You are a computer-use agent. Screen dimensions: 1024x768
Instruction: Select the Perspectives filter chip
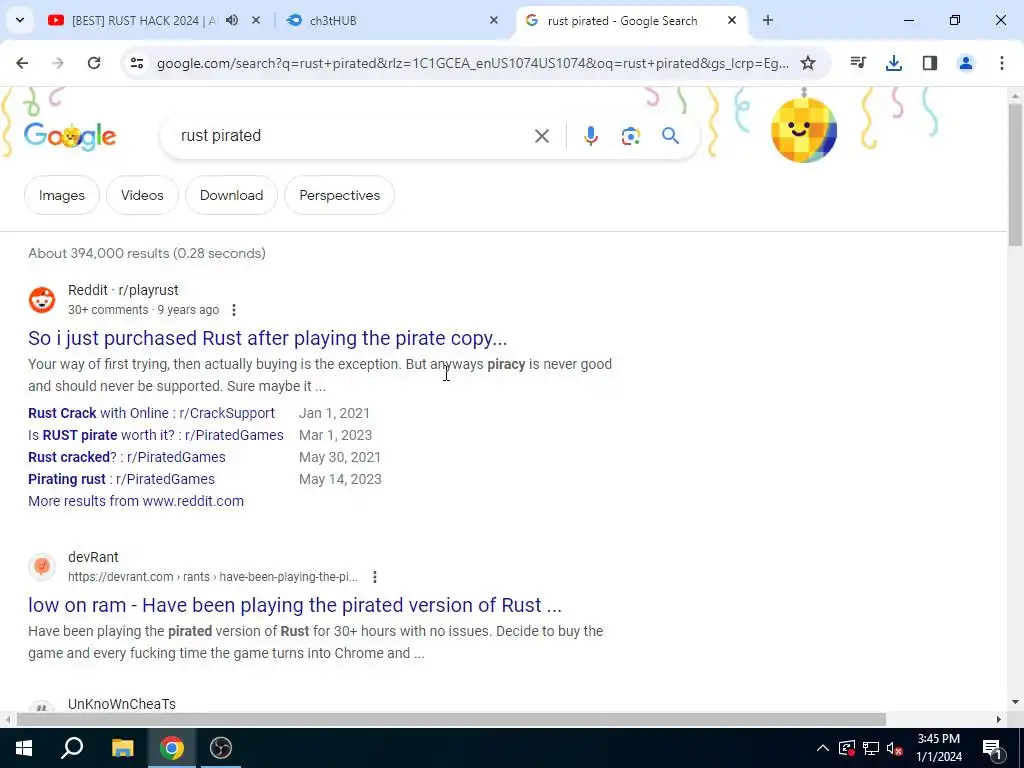(x=340, y=195)
